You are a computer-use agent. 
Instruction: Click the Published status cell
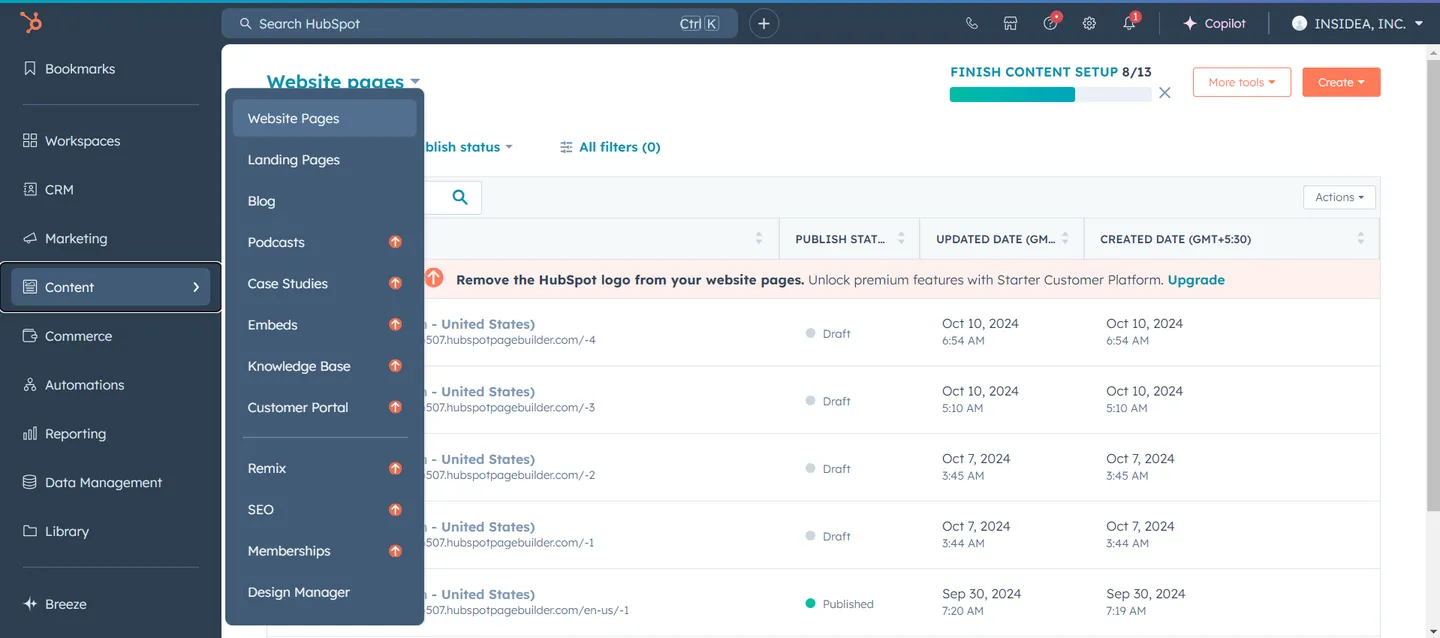pyautogui.click(x=840, y=604)
